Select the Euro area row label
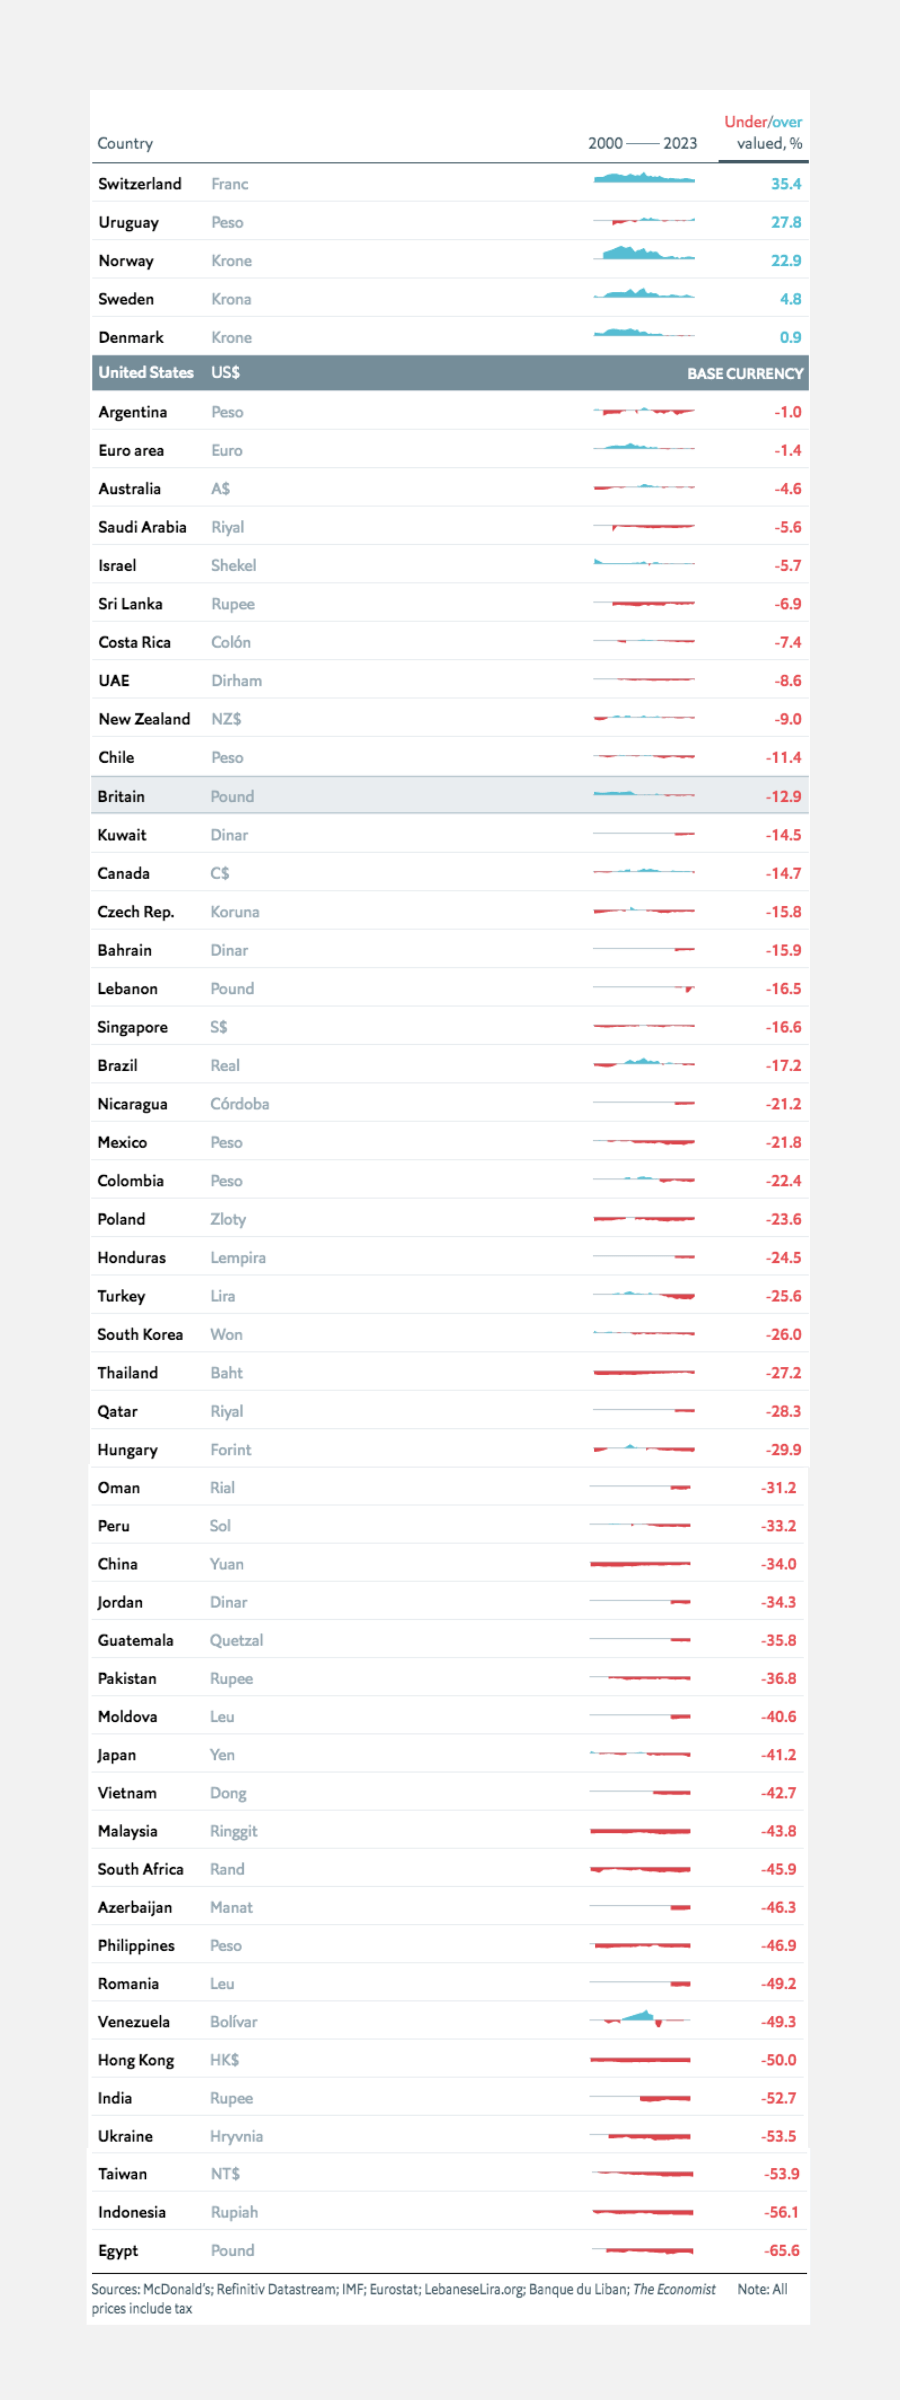The height and width of the screenshot is (2400, 900). (x=131, y=450)
